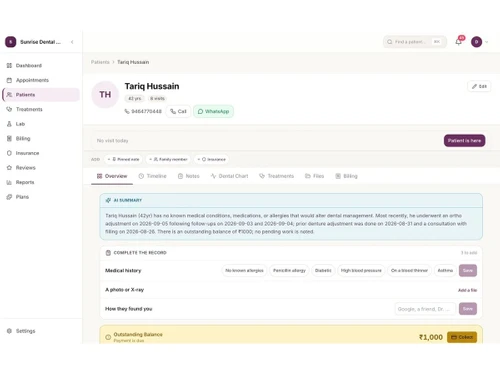This screenshot has width=500, height=375.
Task: Click the 8 visits badge
Action: (x=157, y=98)
